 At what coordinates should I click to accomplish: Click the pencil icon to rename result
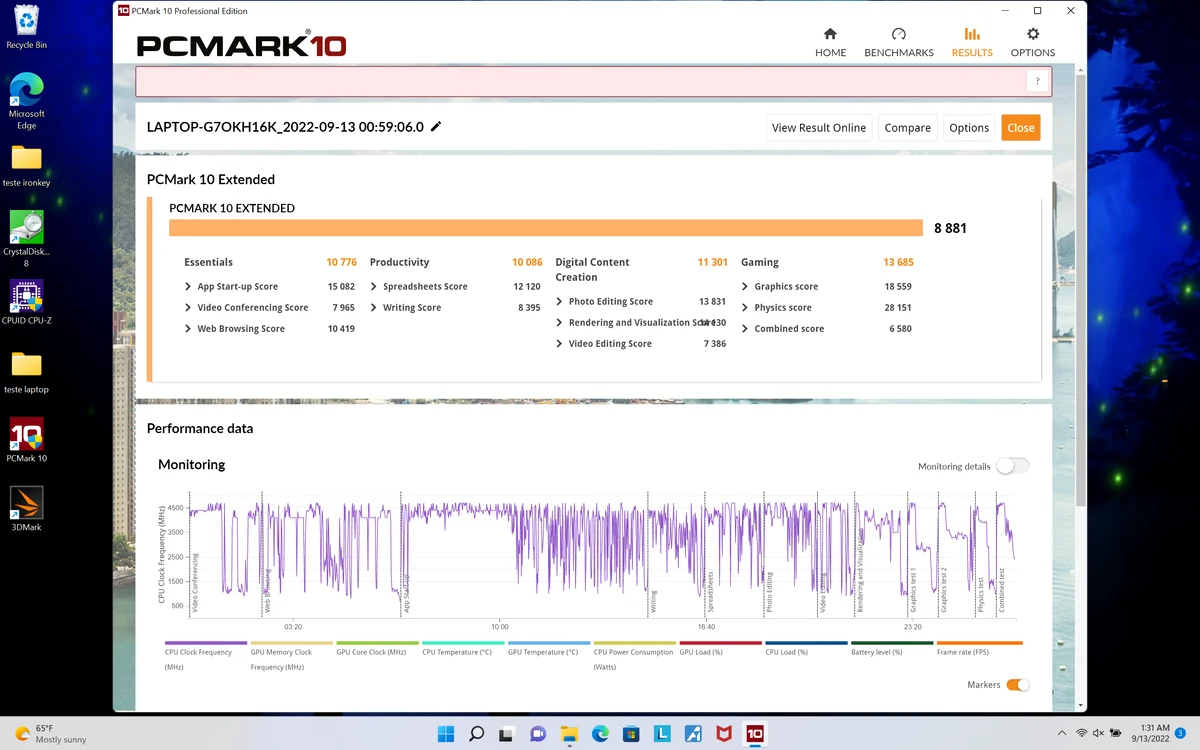point(436,127)
